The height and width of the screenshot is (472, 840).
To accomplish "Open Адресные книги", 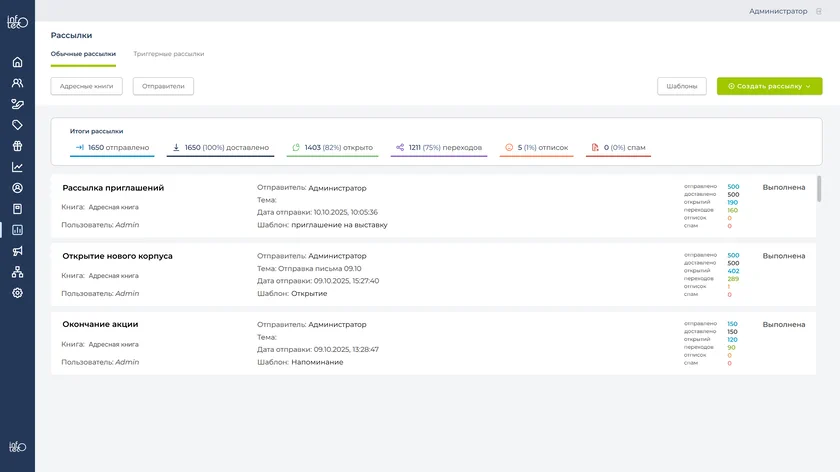I will (86, 86).
